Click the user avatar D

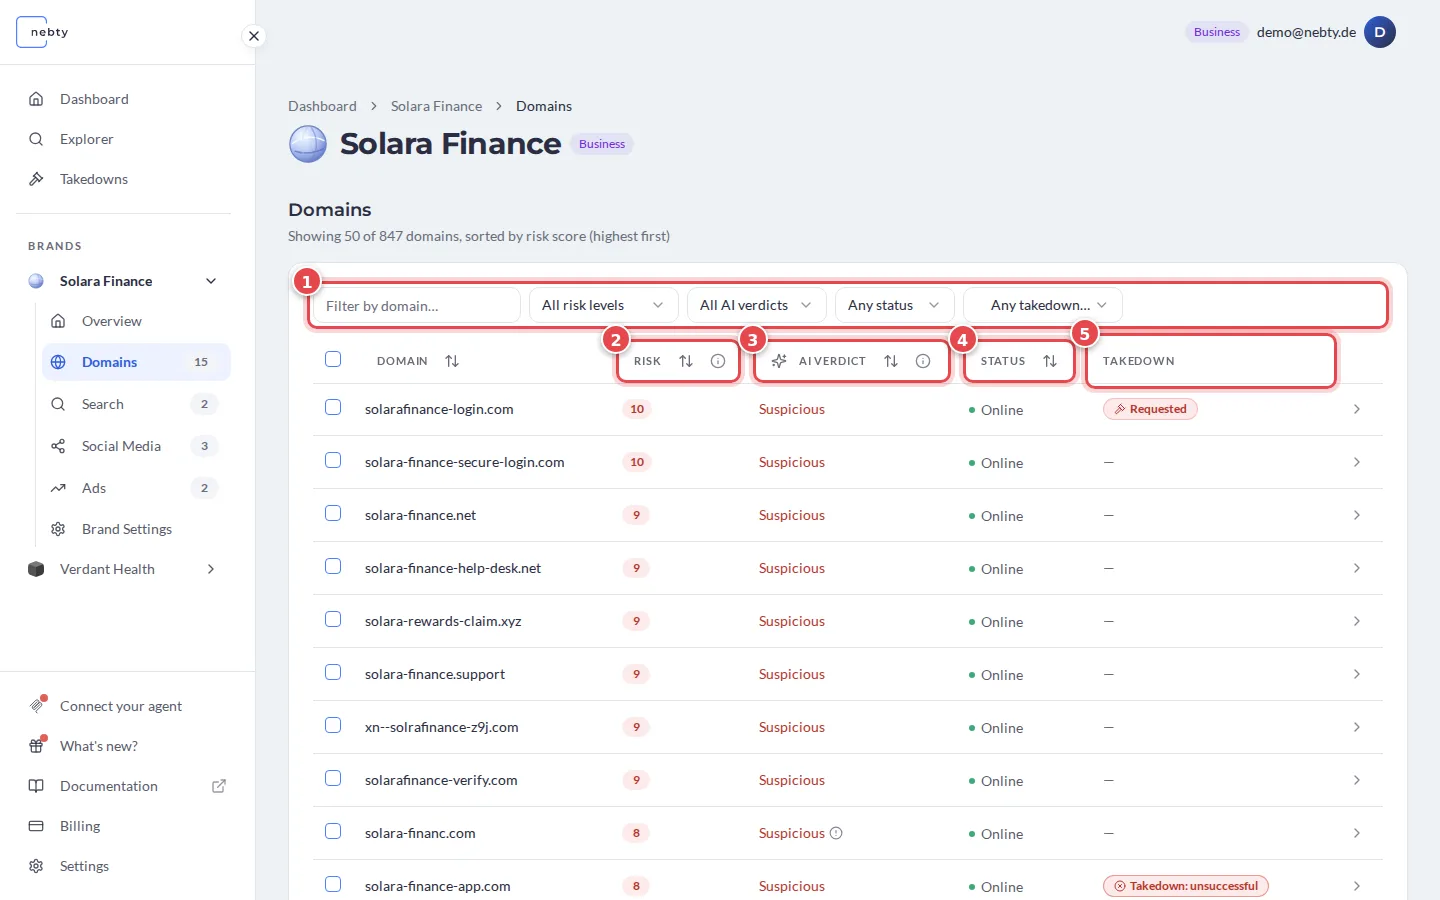click(1380, 32)
